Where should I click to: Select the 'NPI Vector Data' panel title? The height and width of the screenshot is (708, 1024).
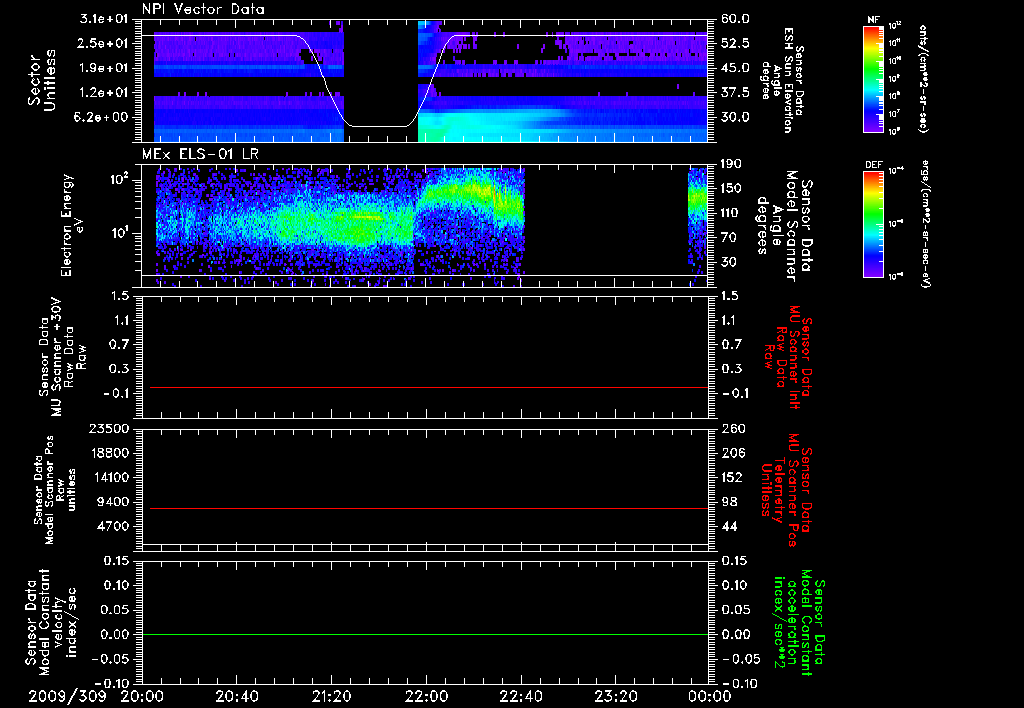click(x=203, y=9)
